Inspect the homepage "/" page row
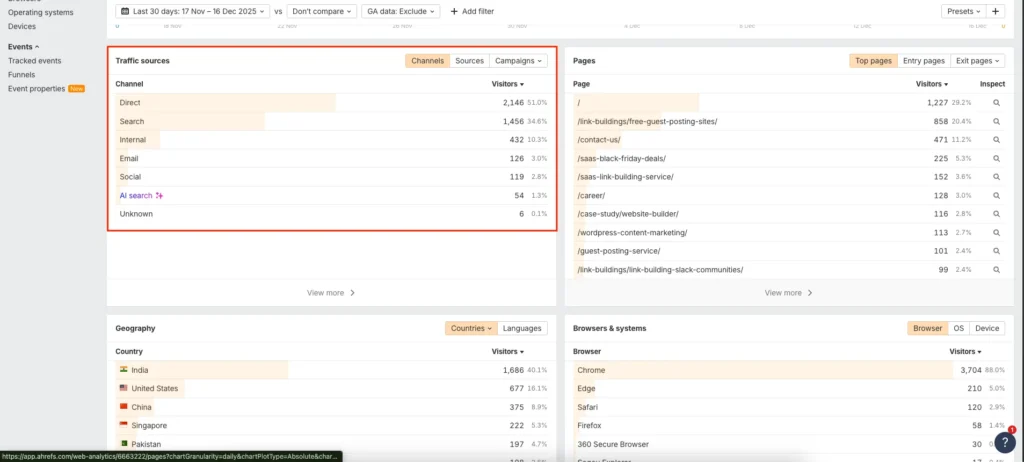The height and width of the screenshot is (462, 1024). point(997,103)
